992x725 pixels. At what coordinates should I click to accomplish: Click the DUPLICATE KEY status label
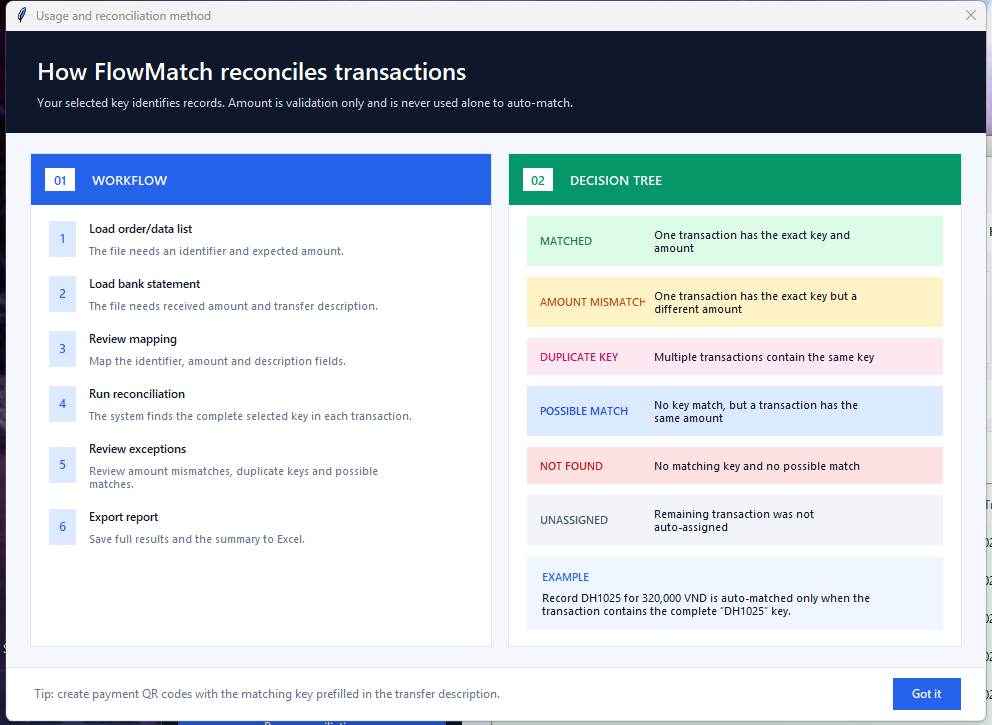point(579,357)
